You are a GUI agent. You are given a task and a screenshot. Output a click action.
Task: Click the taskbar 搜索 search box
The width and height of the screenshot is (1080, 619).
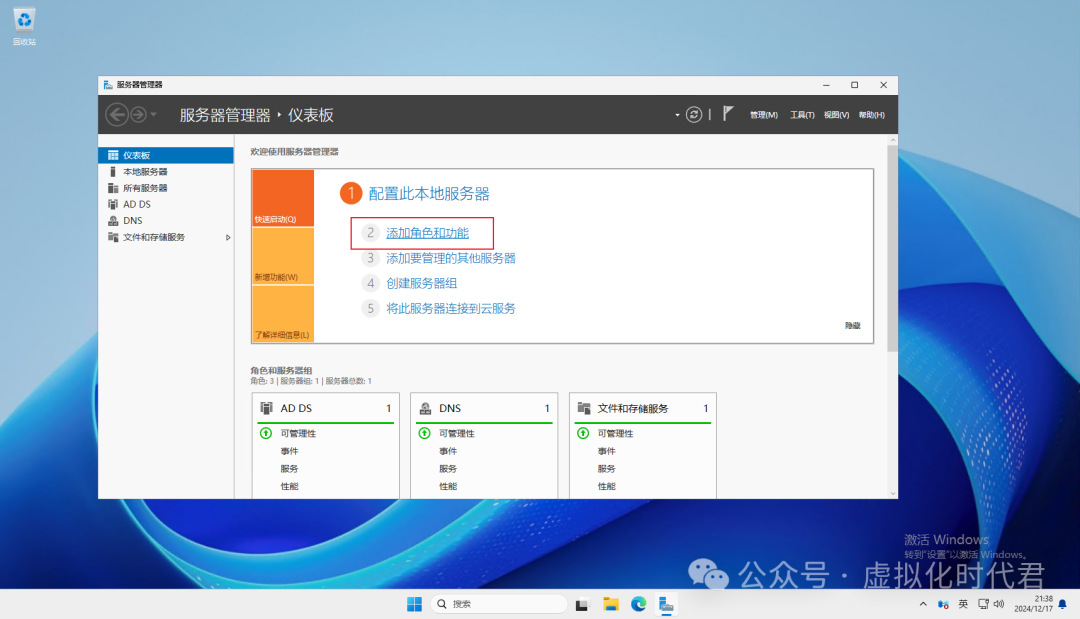500,604
